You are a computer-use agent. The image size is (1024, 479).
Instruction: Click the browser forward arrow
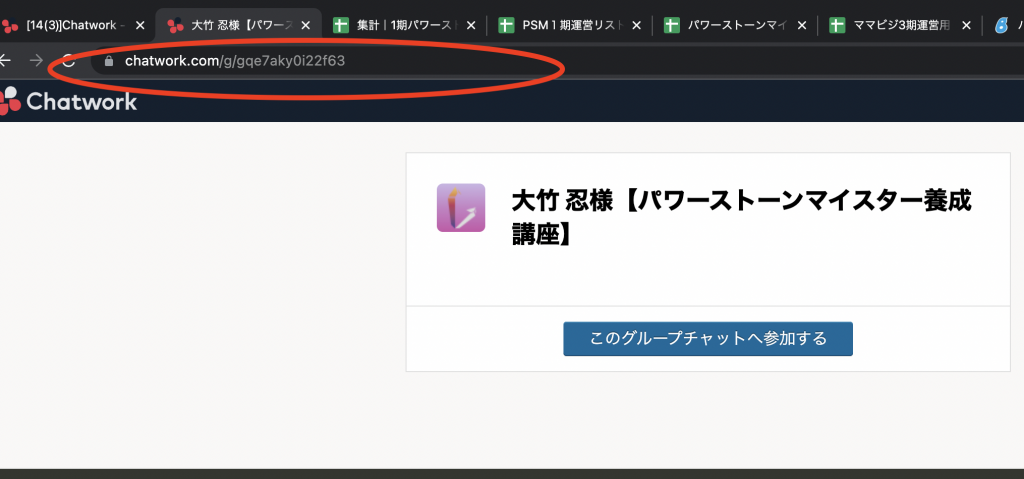click(37, 61)
